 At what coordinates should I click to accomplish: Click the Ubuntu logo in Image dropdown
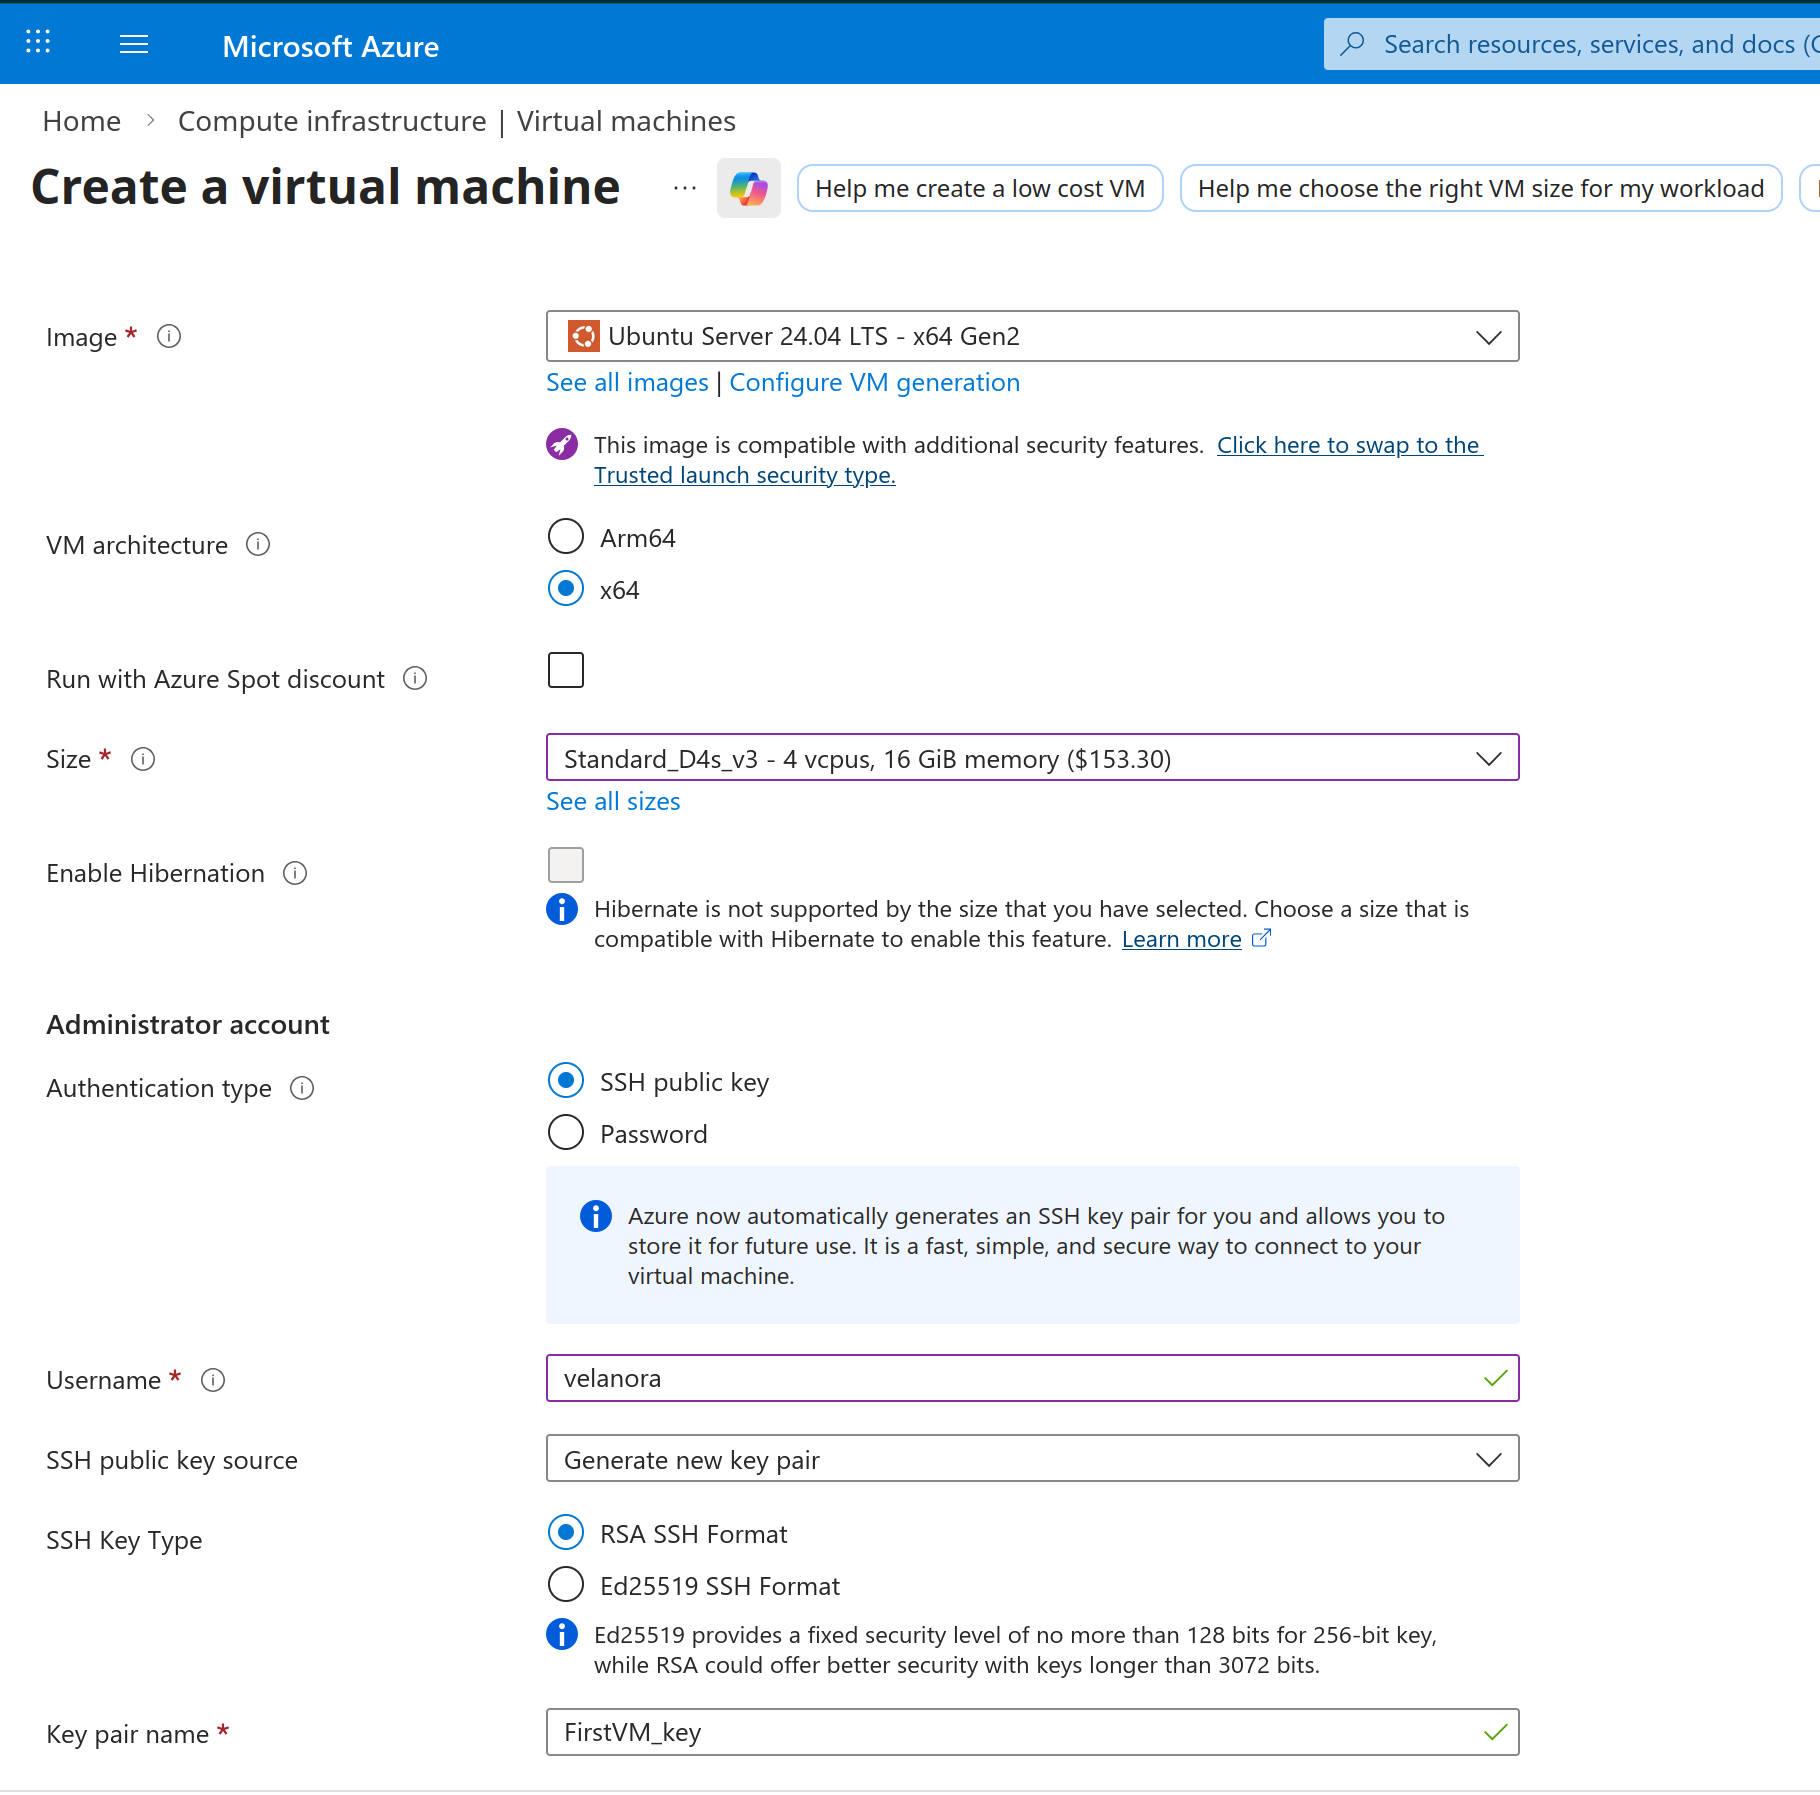click(x=583, y=336)
